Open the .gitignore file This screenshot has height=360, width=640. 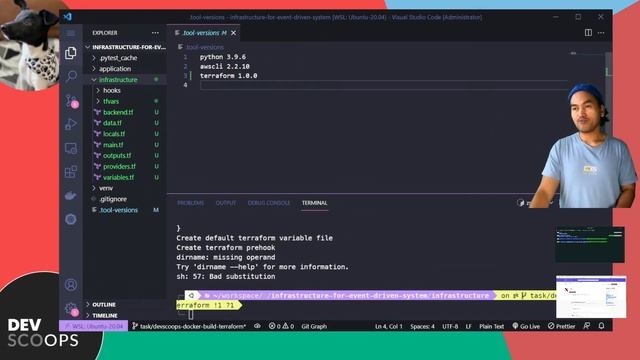point(125,199)
